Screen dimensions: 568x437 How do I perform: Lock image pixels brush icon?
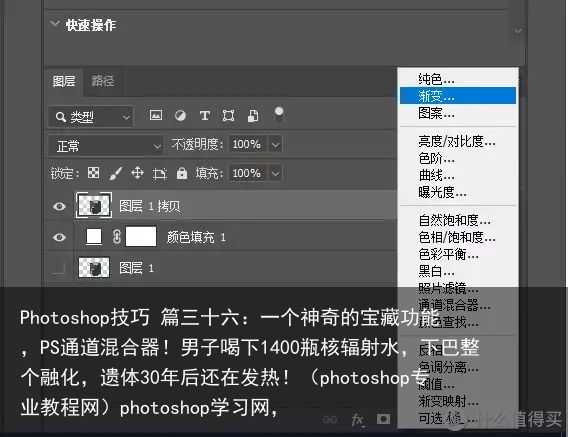(x=116, y=173)
